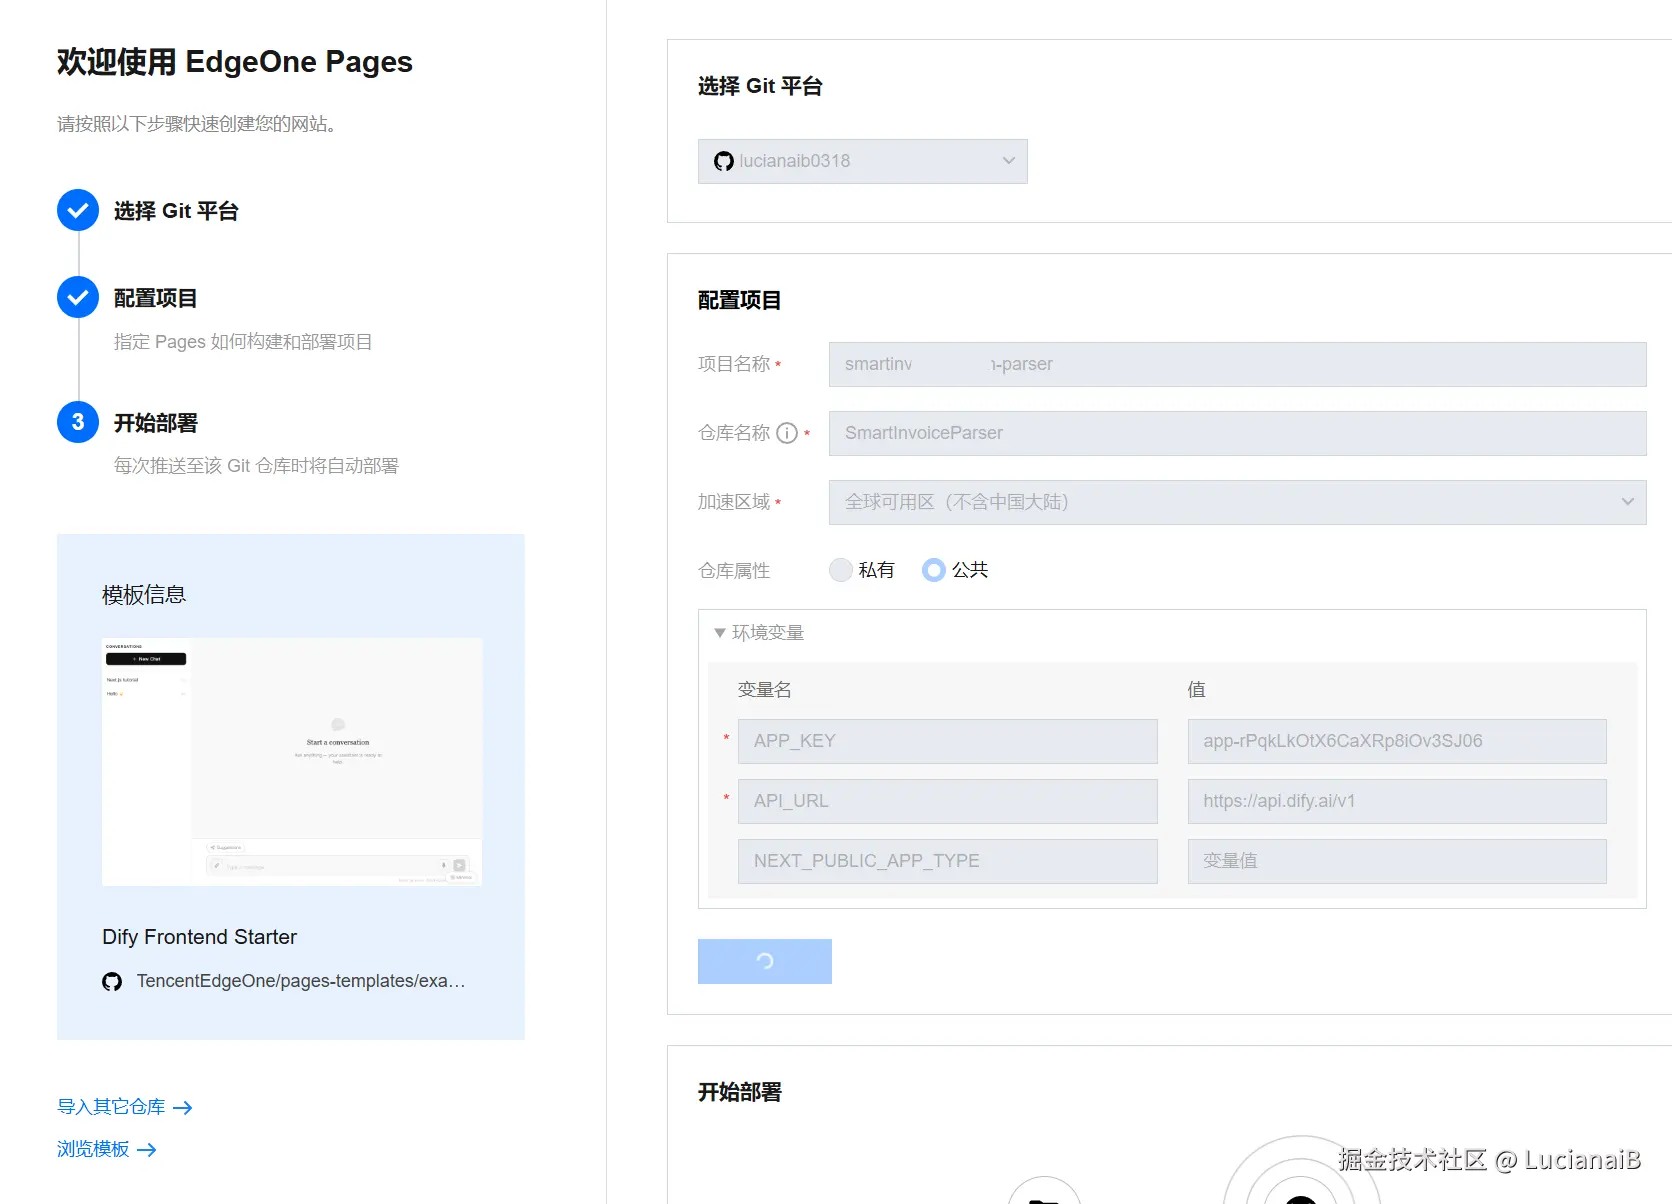Click the checkmark icon beside 配置项目 step
The height and width of the screenshot is (1204, 1672).
(78, 297)
